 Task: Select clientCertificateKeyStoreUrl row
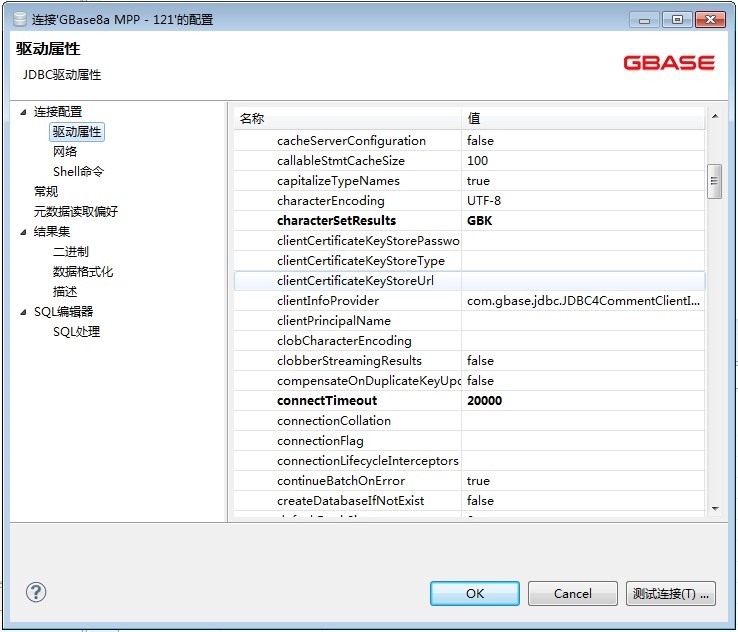tap(469, 281)
